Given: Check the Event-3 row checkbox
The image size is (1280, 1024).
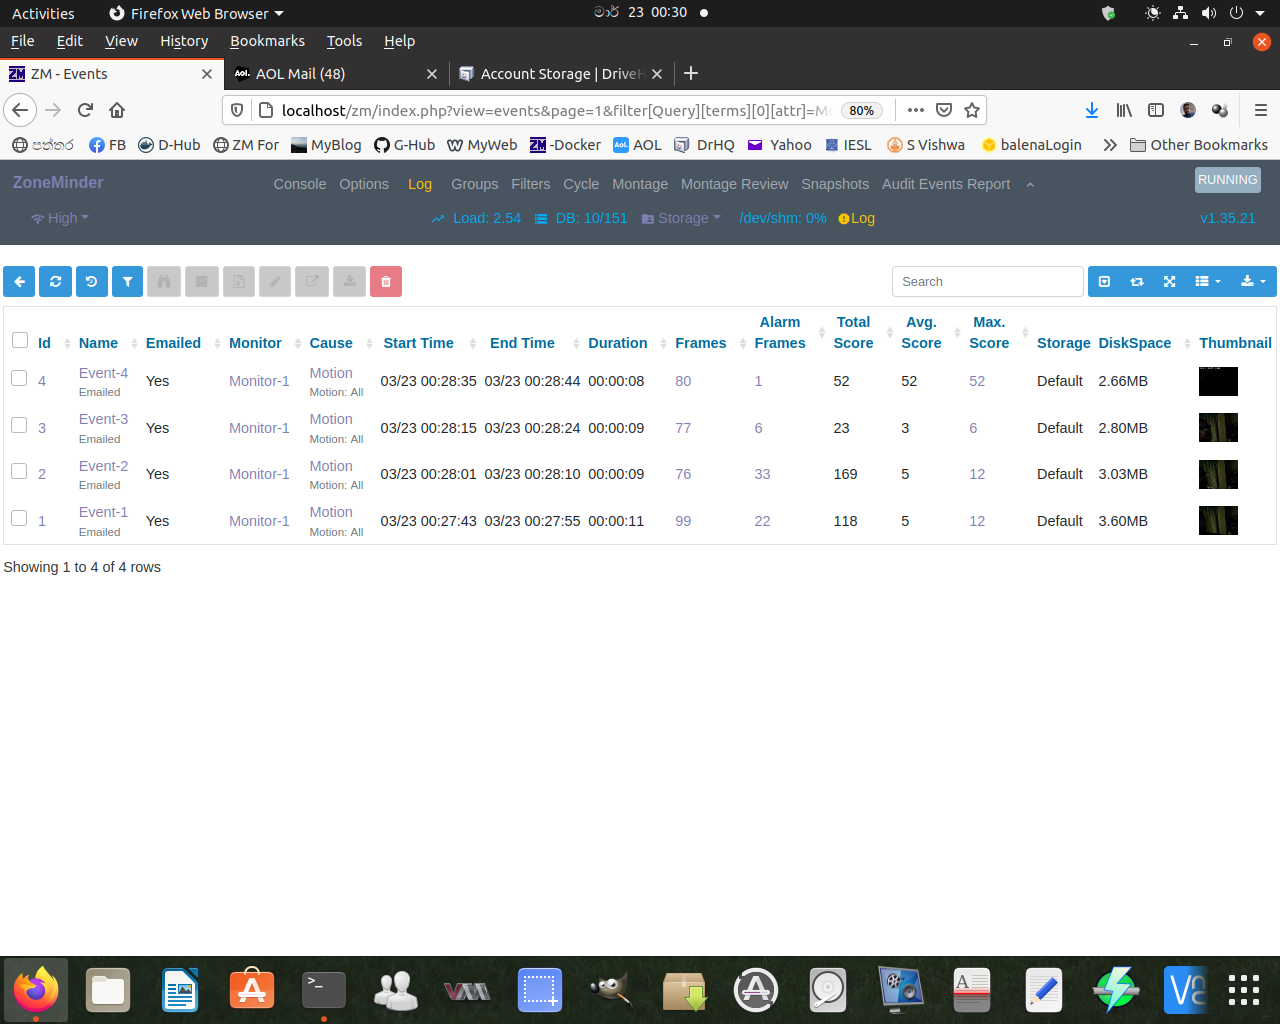Looking at the screenshot, I should pyautogui.click(x=19, y=425).
